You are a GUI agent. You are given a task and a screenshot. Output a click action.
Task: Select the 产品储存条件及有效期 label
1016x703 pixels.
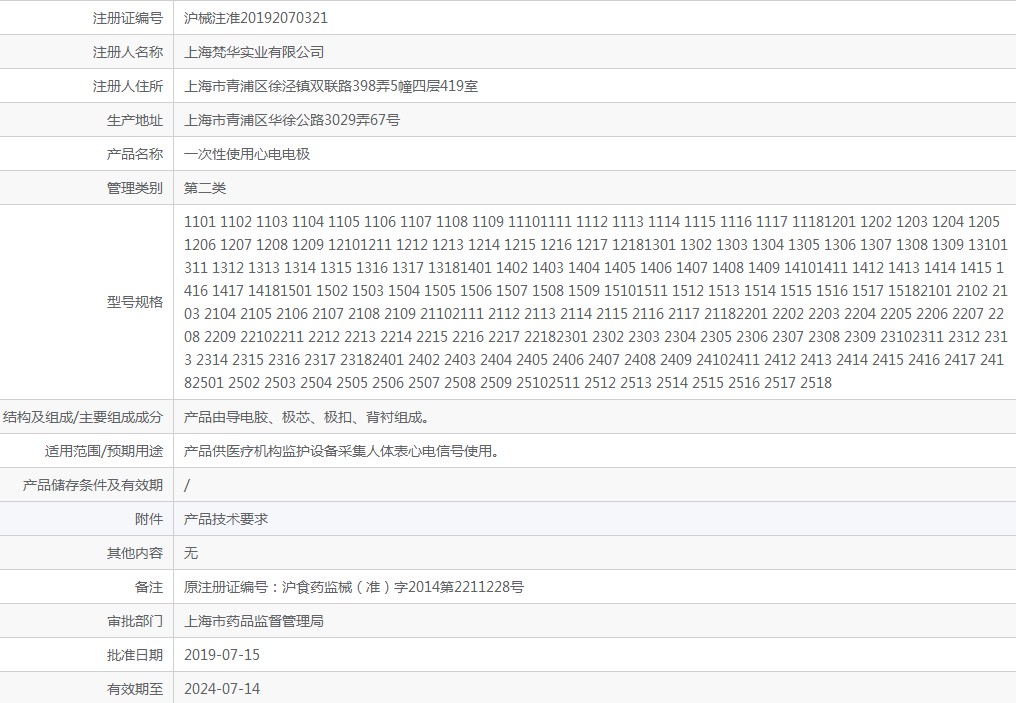pos(93,485)
